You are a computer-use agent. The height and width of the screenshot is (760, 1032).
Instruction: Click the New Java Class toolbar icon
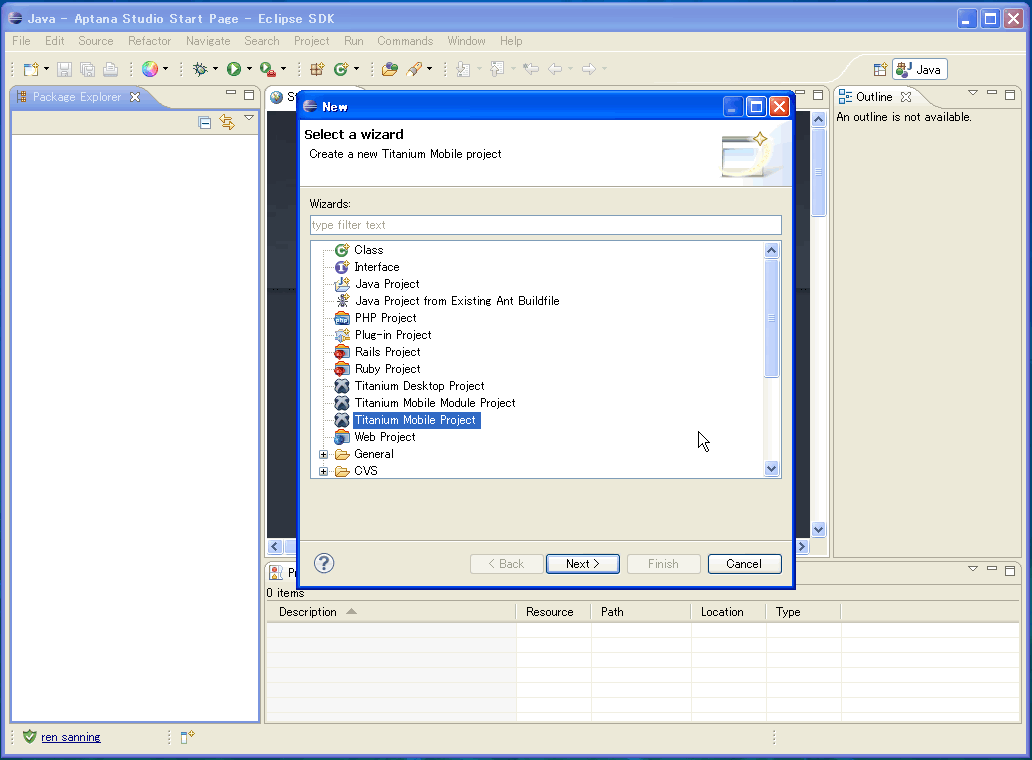pos(340,69)
